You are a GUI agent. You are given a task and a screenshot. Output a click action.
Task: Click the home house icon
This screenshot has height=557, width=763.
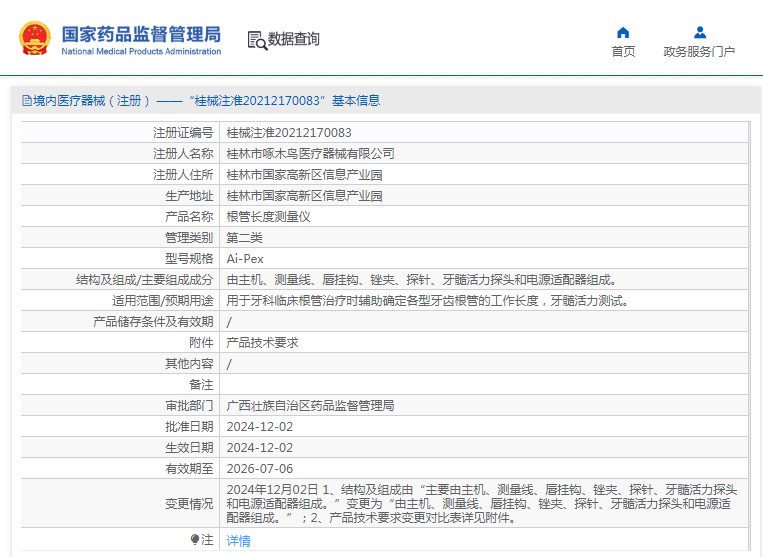point(623,33)
